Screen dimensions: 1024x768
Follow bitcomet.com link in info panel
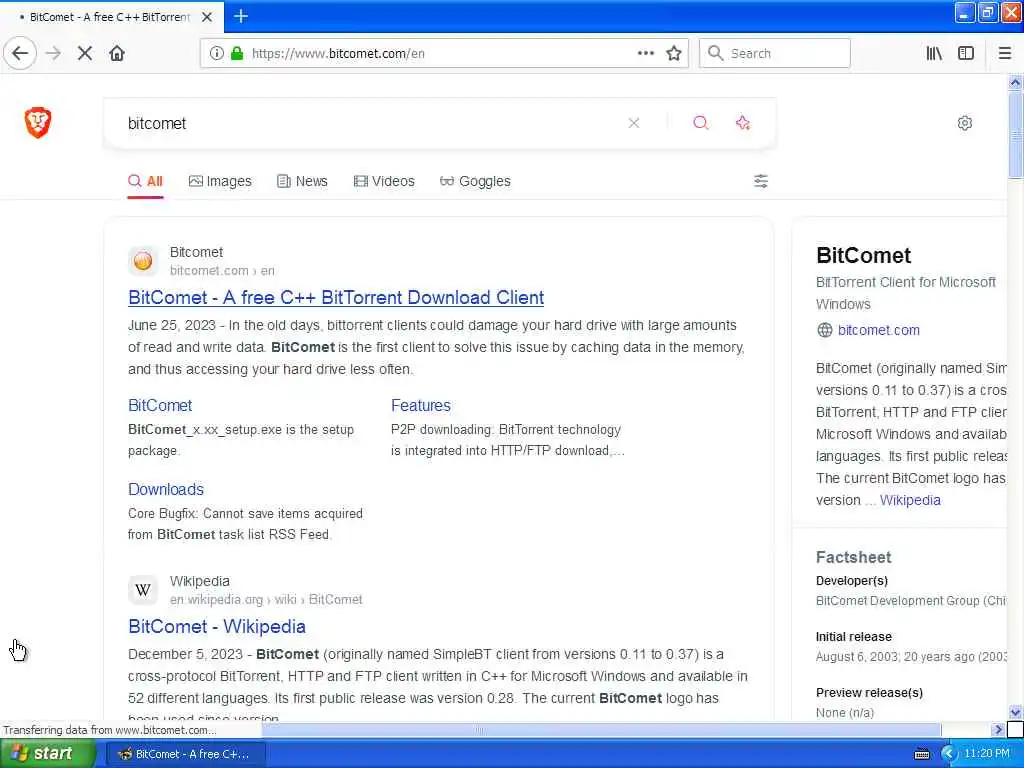tap(878, 330)
